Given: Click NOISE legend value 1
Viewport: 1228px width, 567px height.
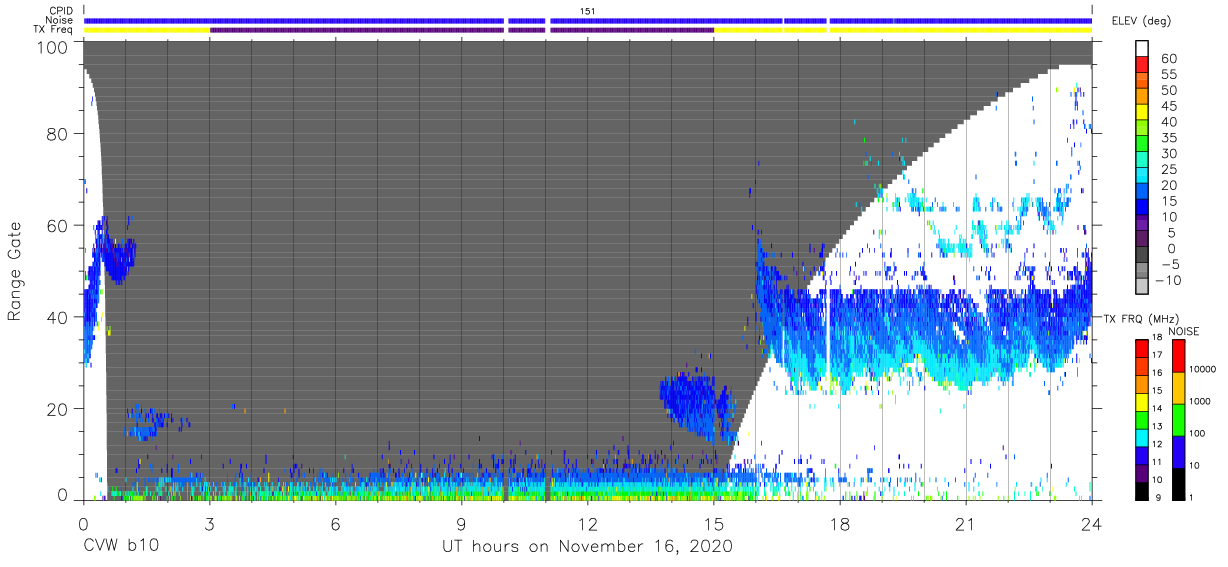Looking at the screenshot, I should [x=1189, y=498].
